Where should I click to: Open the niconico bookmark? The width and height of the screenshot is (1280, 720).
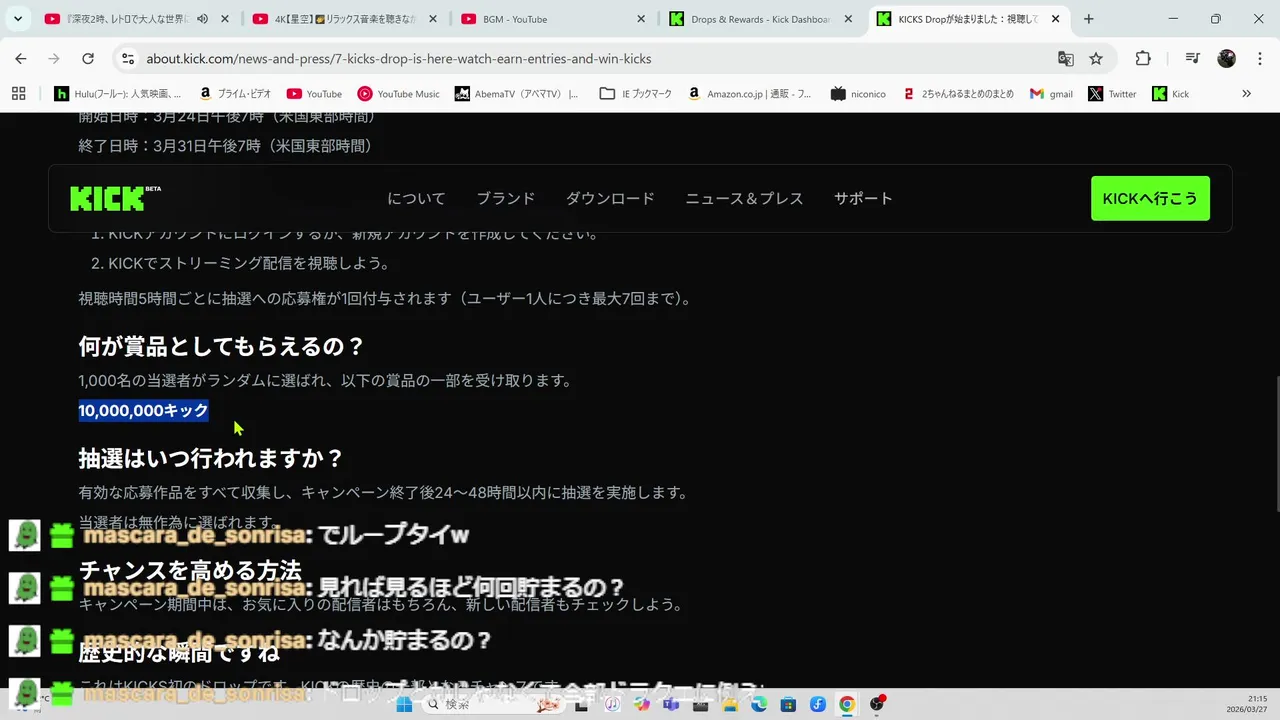(x=858, y=94)
